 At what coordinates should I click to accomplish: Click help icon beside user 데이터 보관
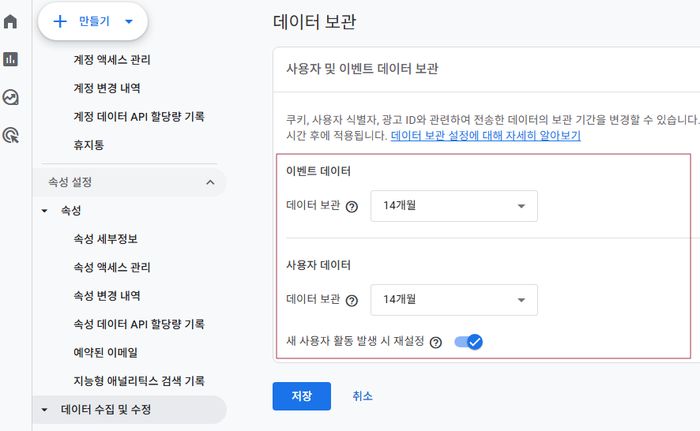click(352, 301)
